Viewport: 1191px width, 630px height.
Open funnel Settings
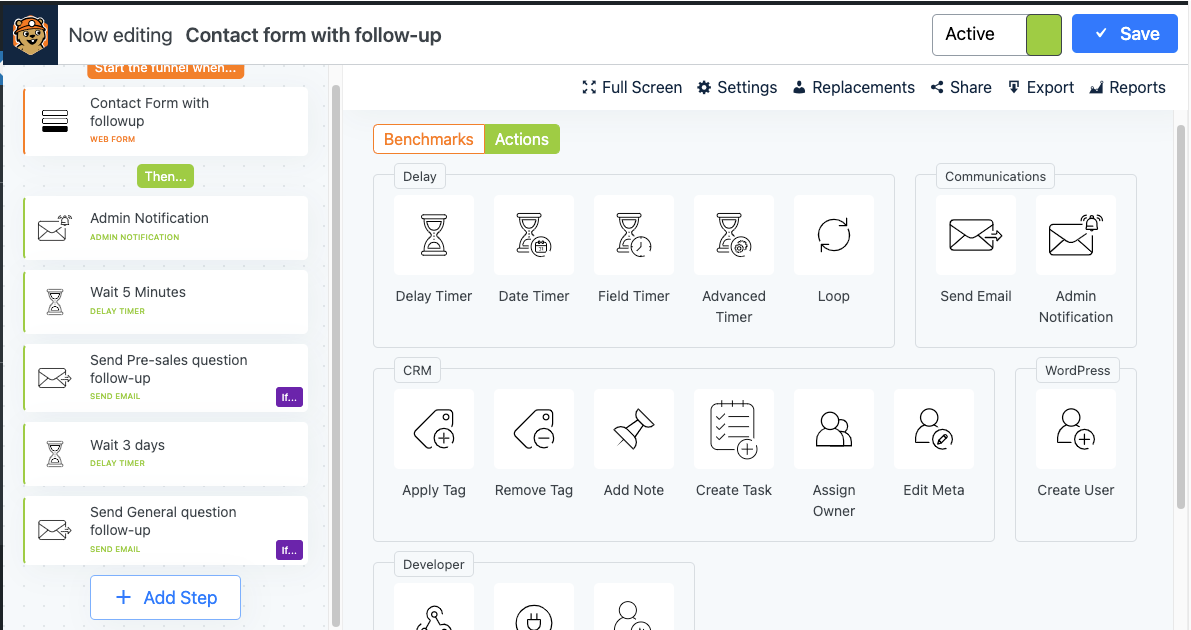tap(737, 87)
